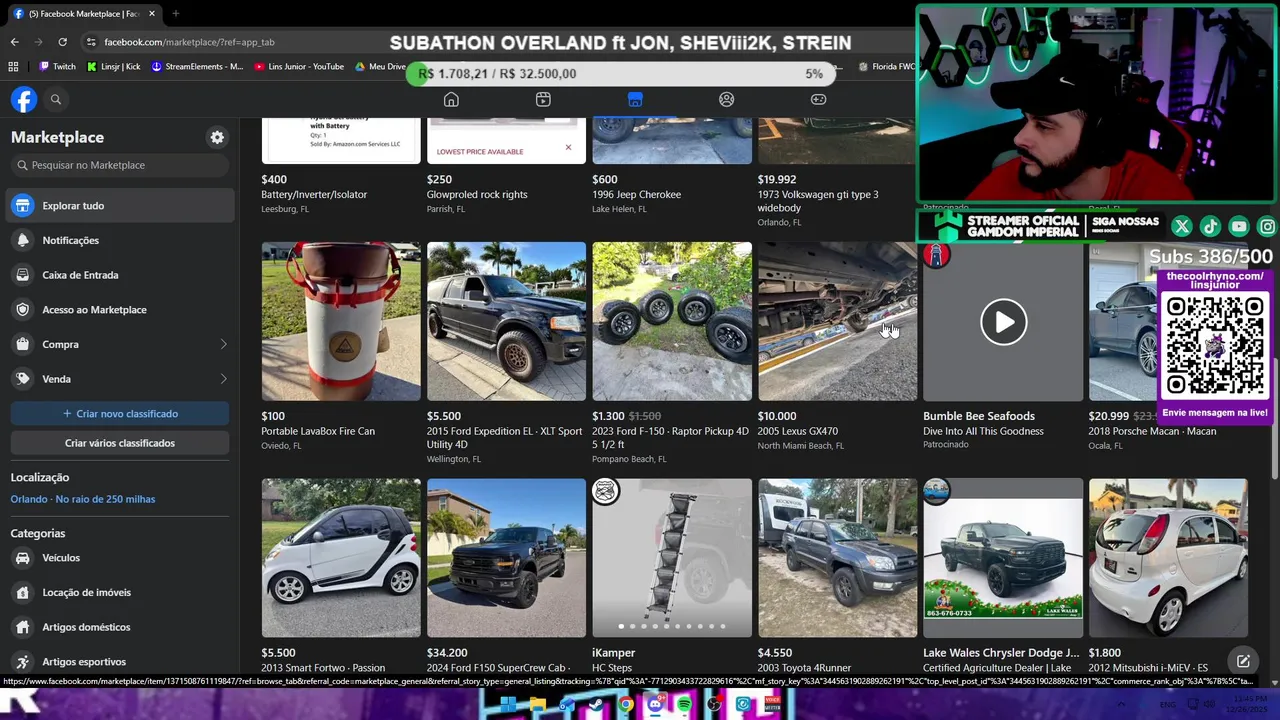
Task: Open the Portable LavaBox Fire Can photo
Action: [x=341, y=321]
